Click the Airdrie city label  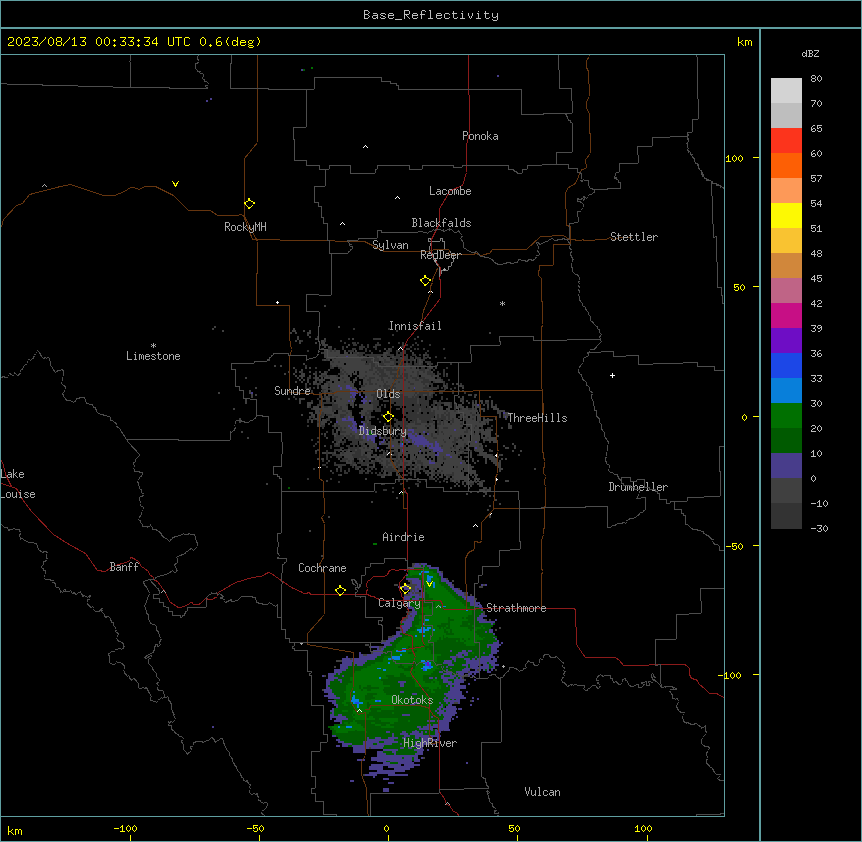[403, 537]
